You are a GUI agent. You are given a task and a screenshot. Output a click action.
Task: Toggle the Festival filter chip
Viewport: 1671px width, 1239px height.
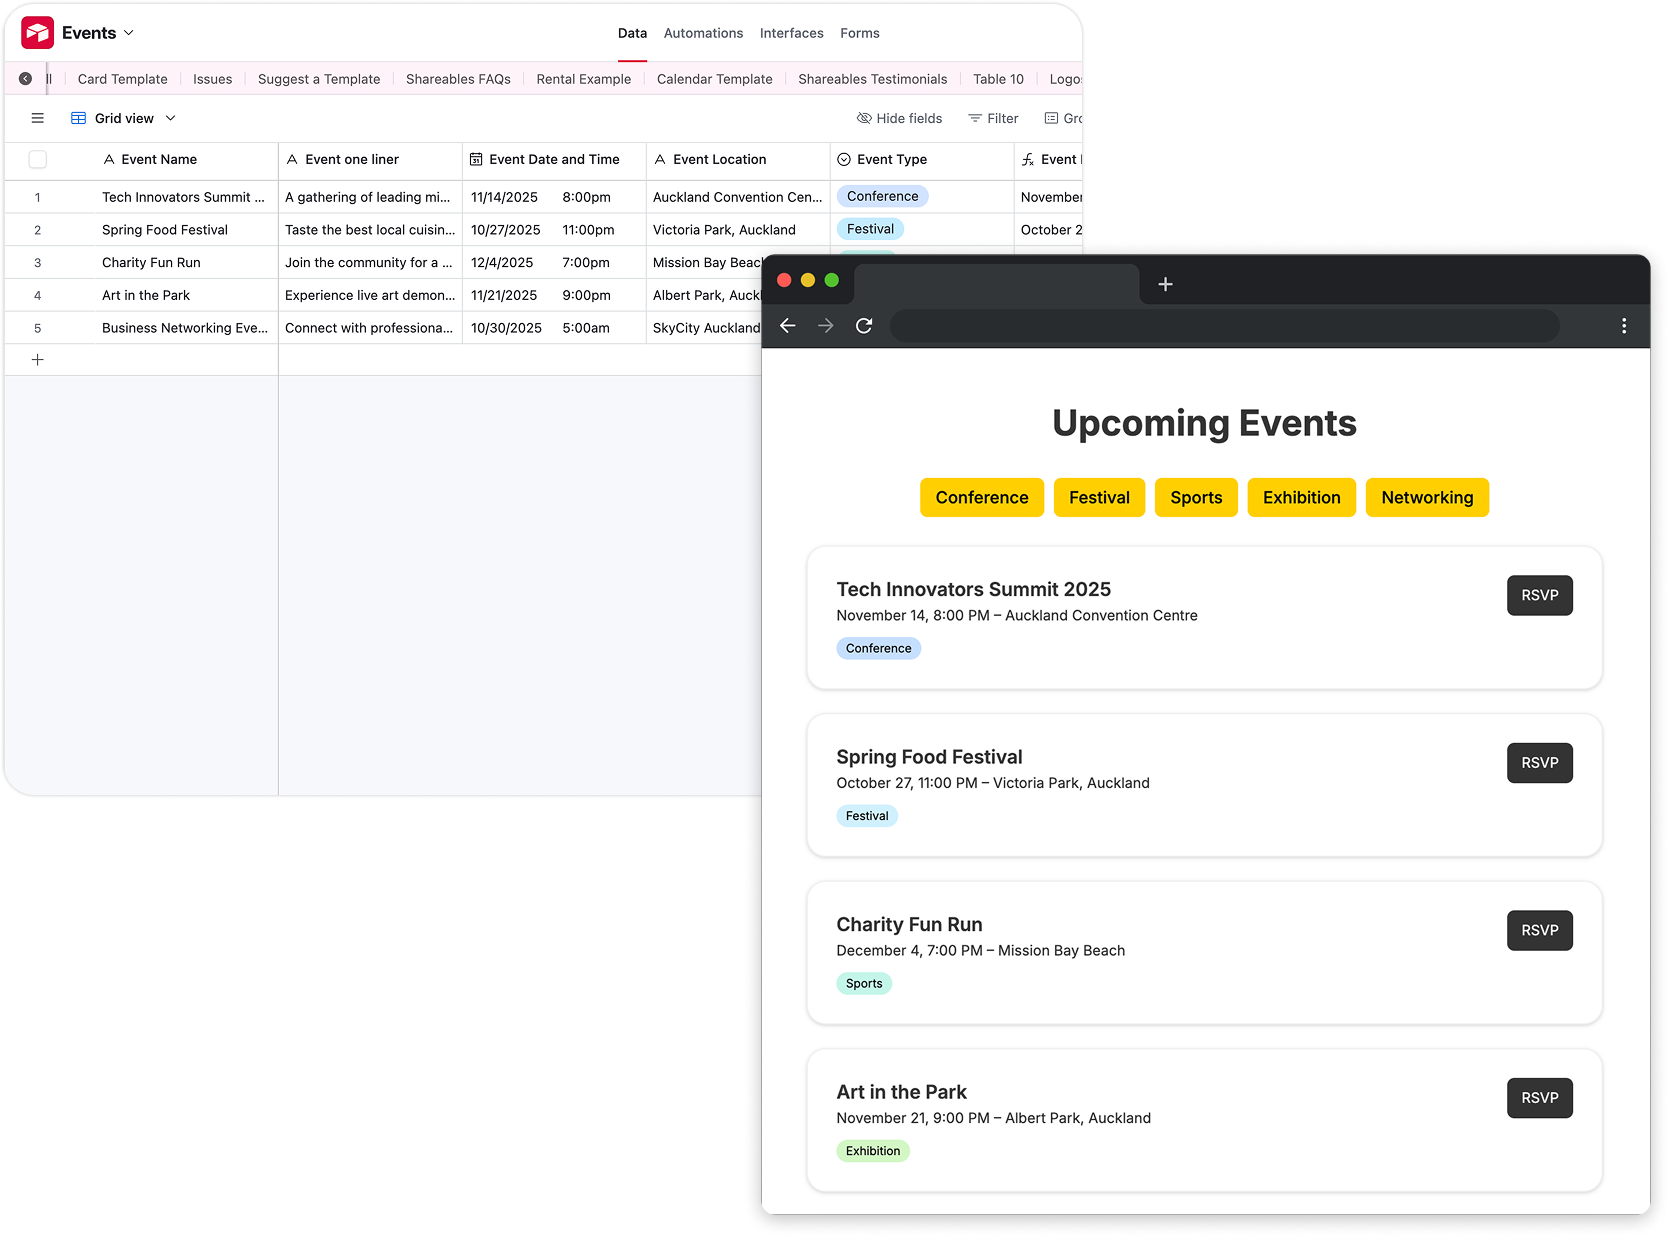click(1098, 498)
